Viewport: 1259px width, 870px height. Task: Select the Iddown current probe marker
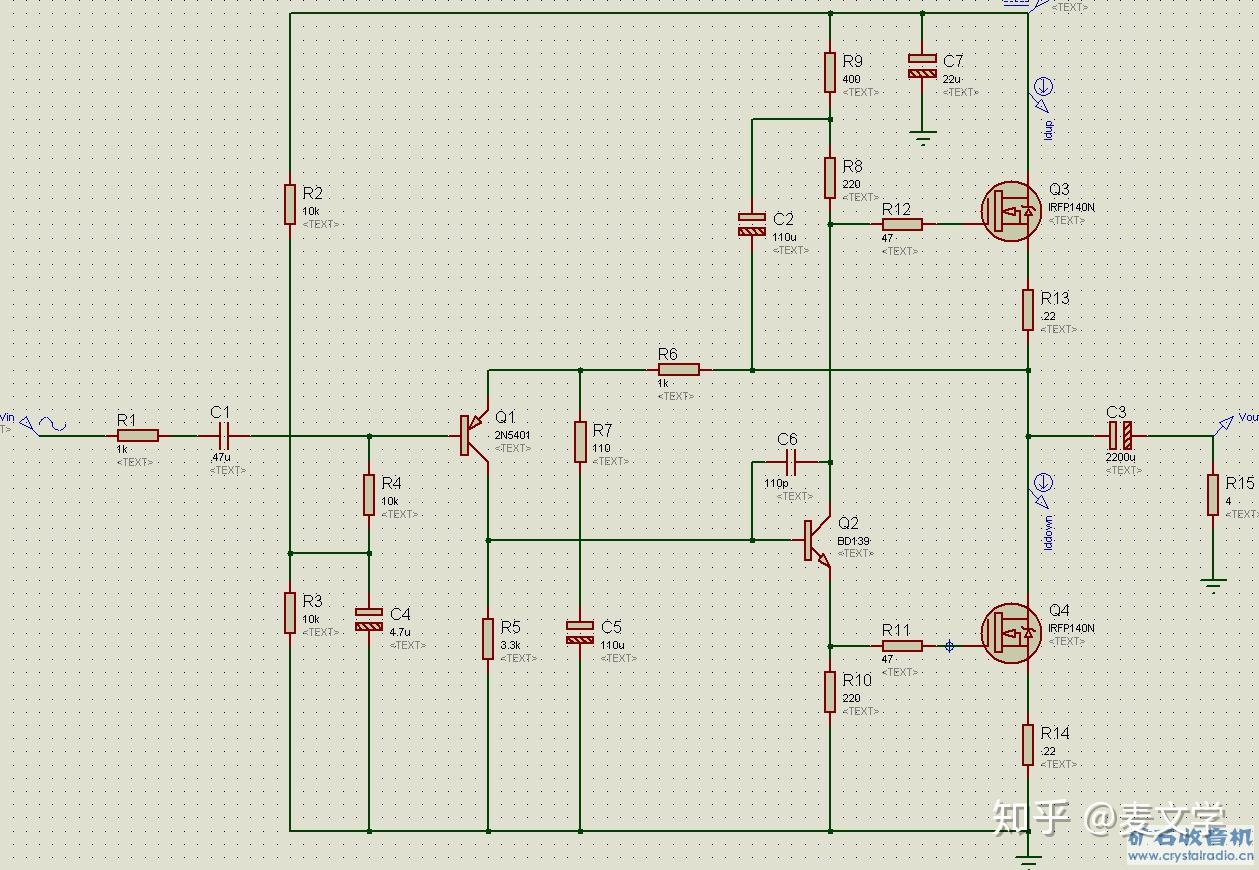1042,489
